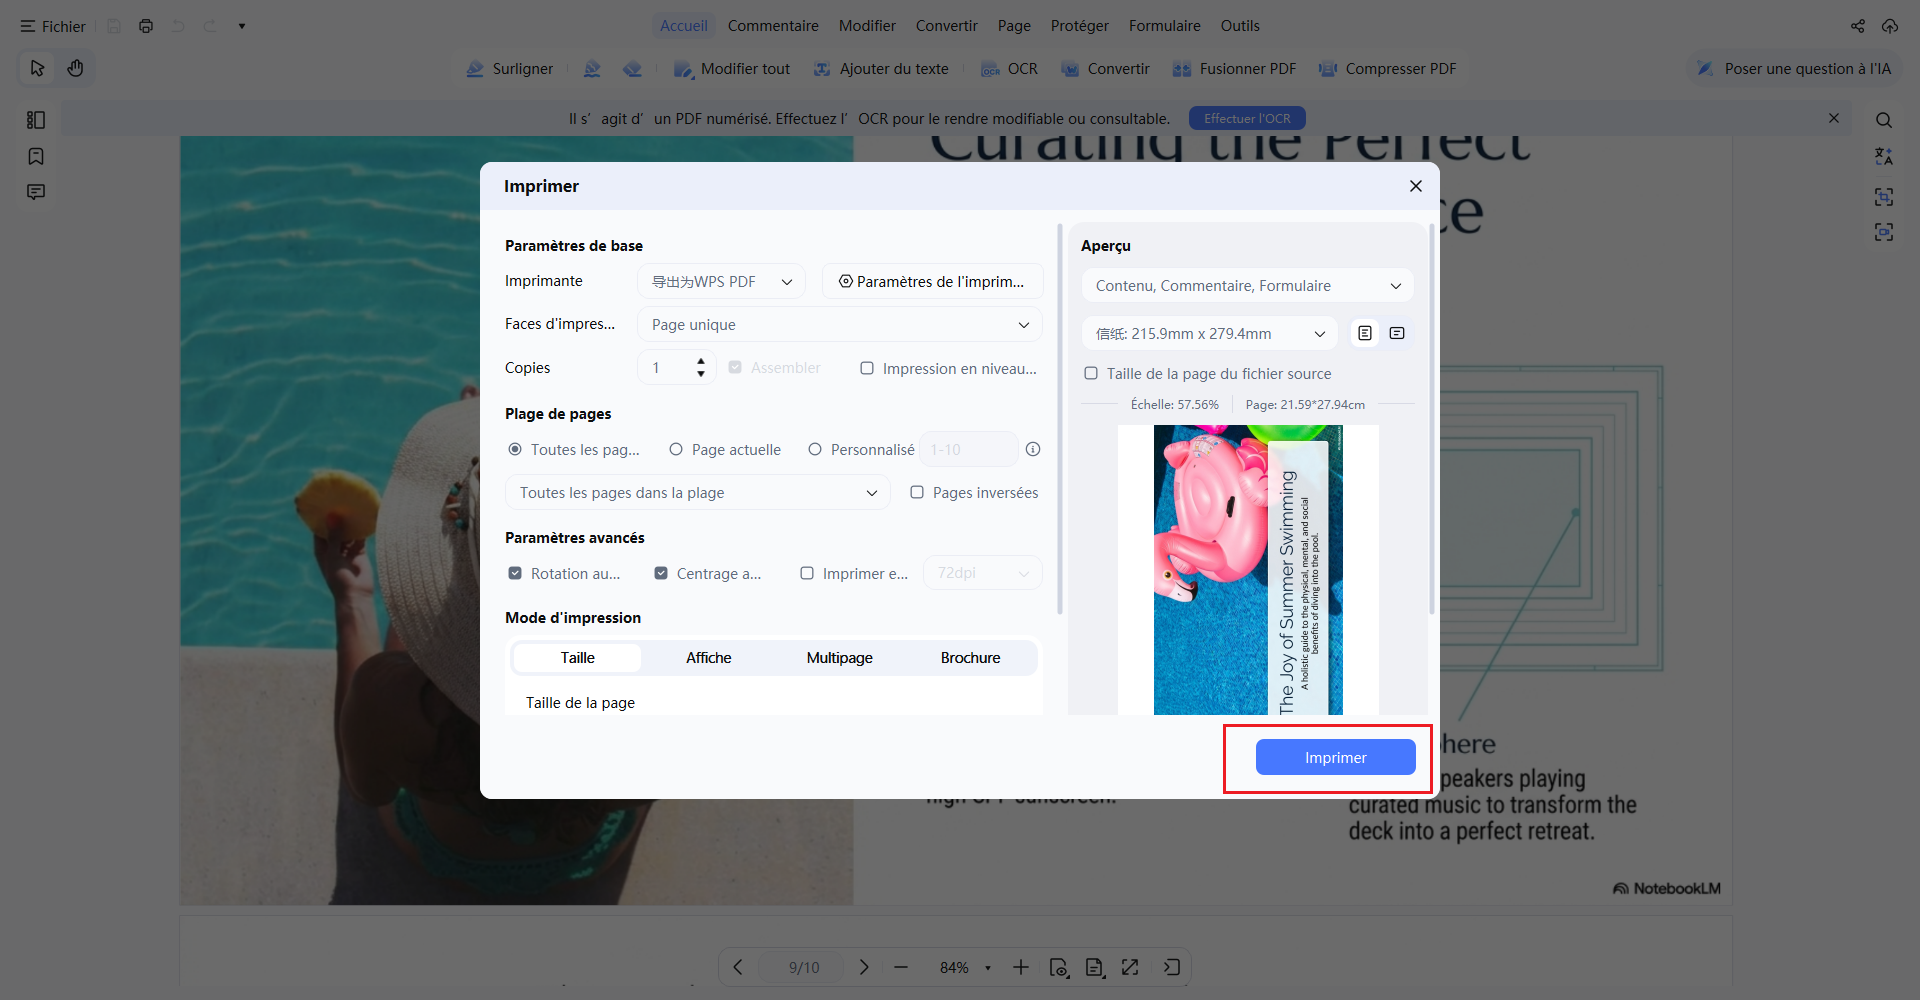Click the info icon beside Personnalisé field
The width and height of the screenshot is (1920, 1000).
(x=1033, y=450)
